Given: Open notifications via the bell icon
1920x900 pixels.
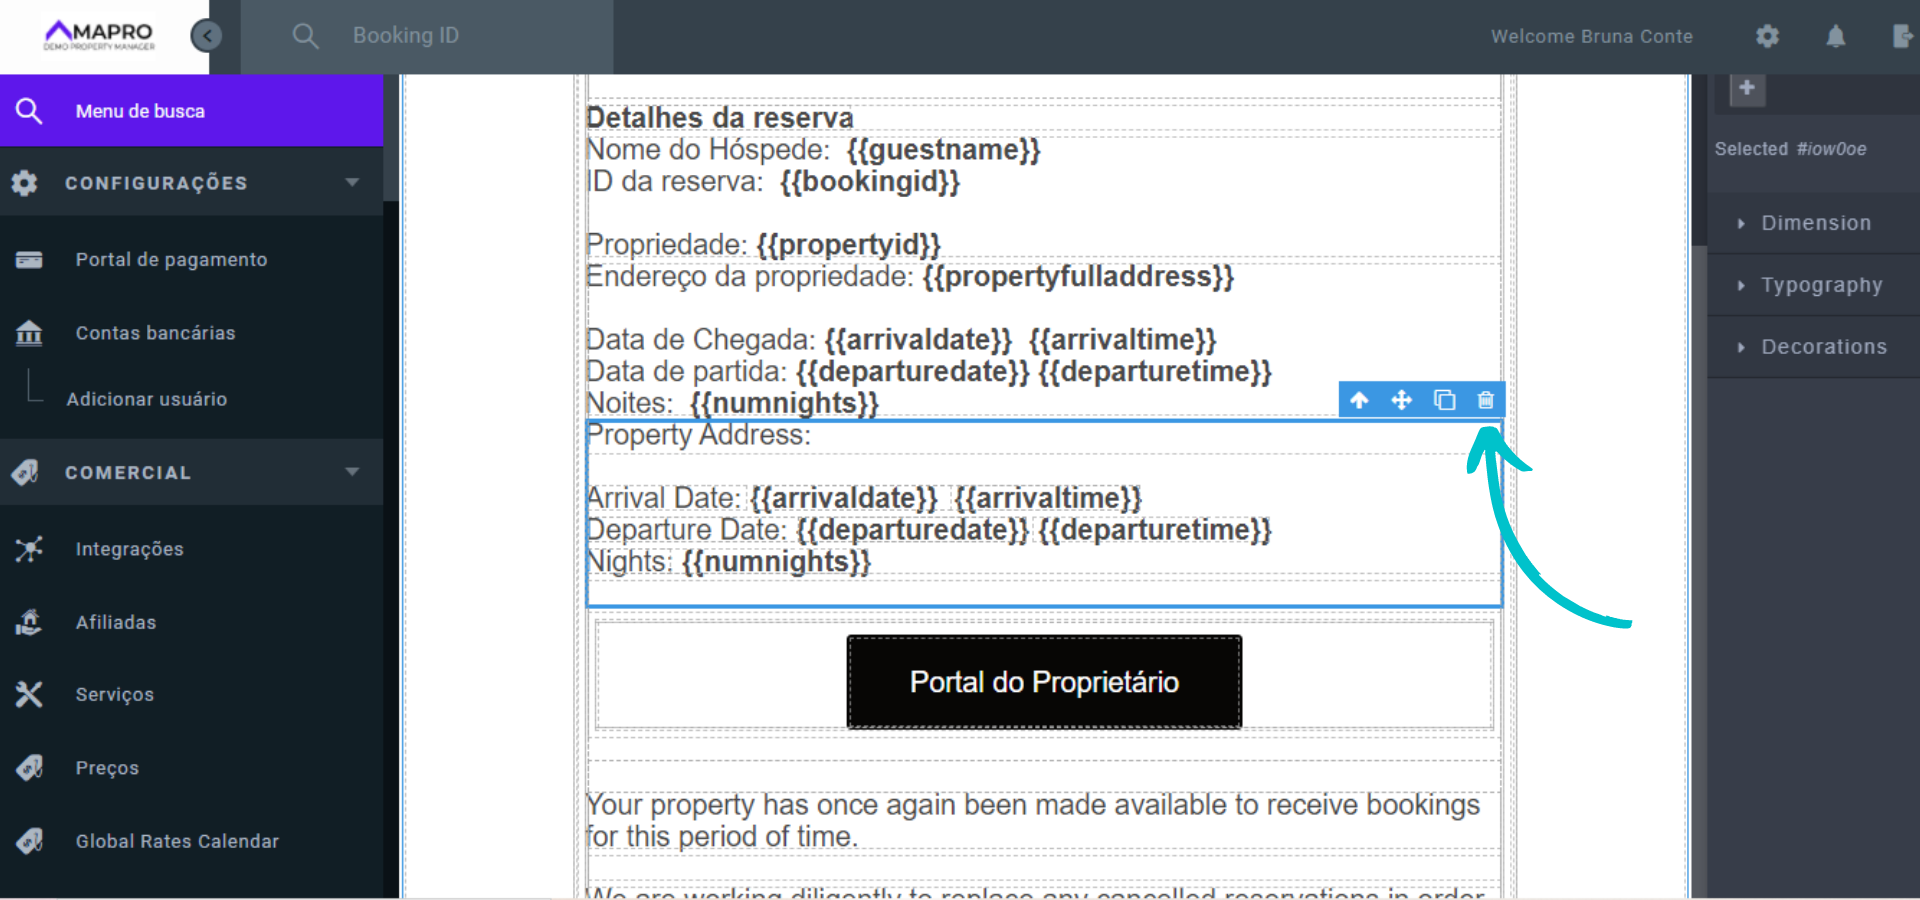Looking at the screenshot, I should point(1837,36).
